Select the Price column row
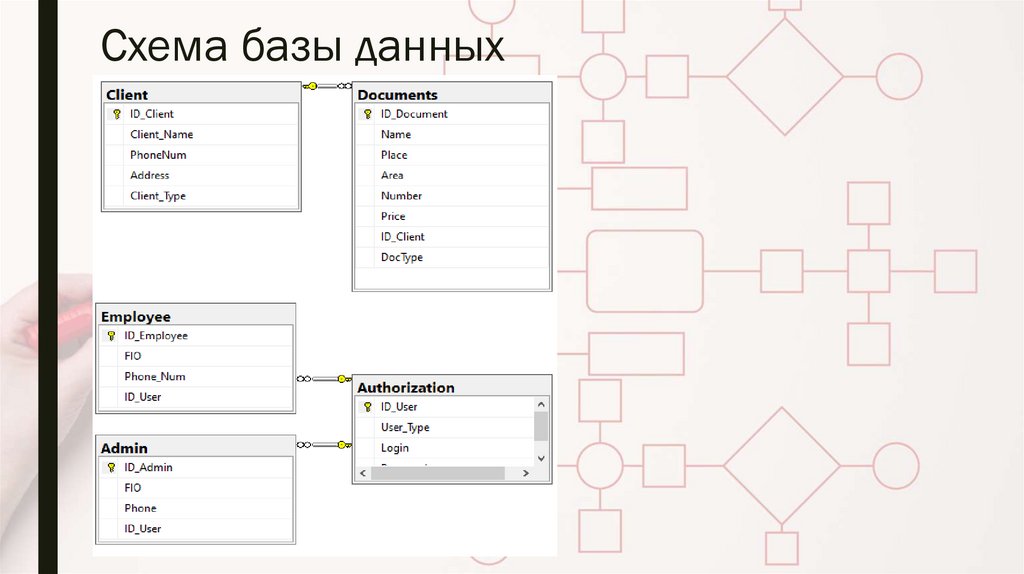This screenshot has height=574, width=1024. point(452,216)
